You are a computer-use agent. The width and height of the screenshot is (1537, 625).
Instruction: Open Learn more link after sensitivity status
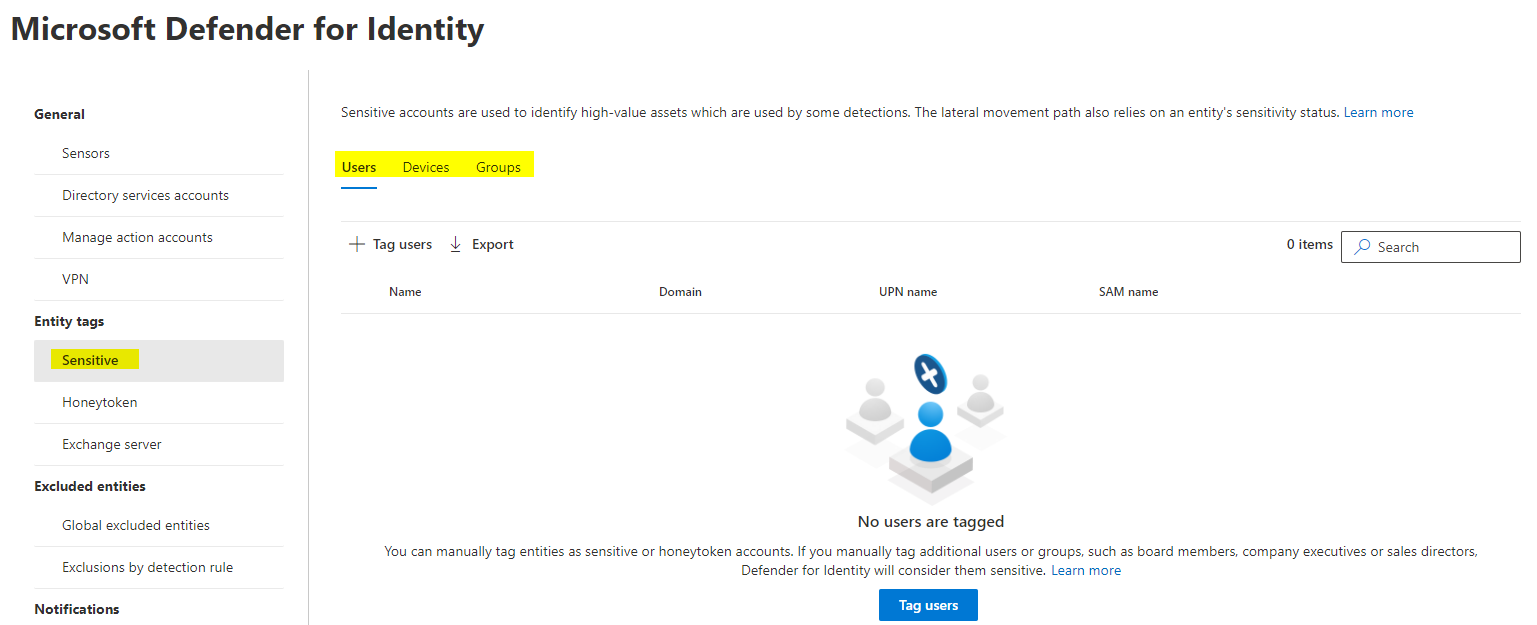pyautogui.click(x=1378, y=112)
